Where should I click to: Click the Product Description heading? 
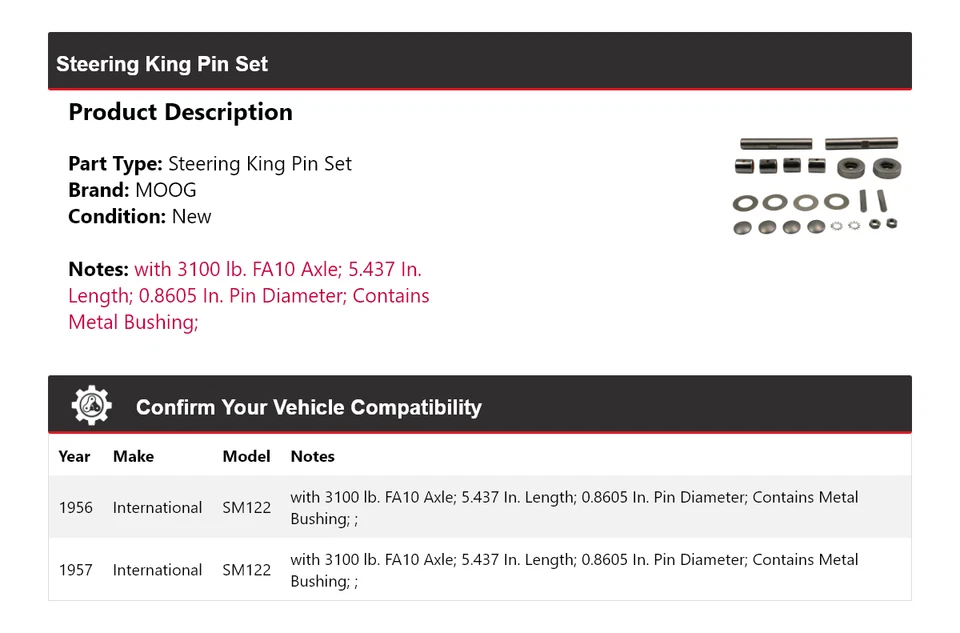[180, 112]
